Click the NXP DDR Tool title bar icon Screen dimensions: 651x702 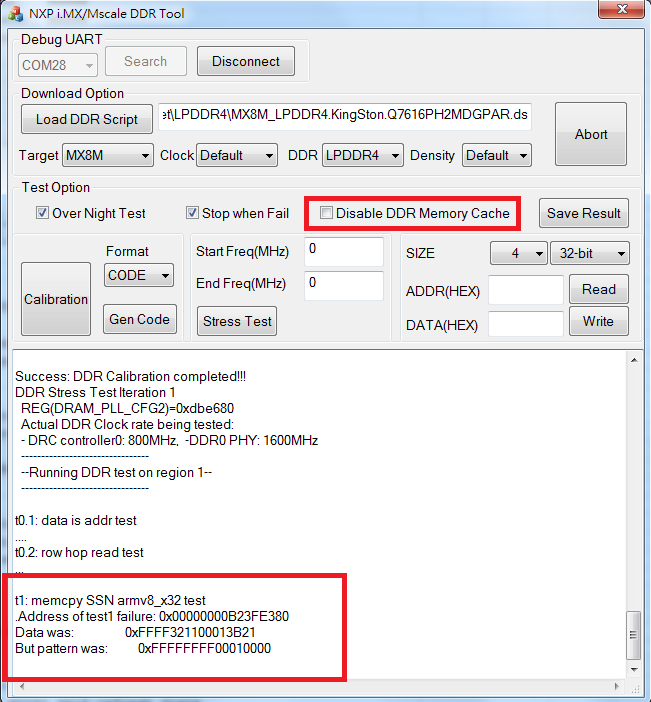16,14
